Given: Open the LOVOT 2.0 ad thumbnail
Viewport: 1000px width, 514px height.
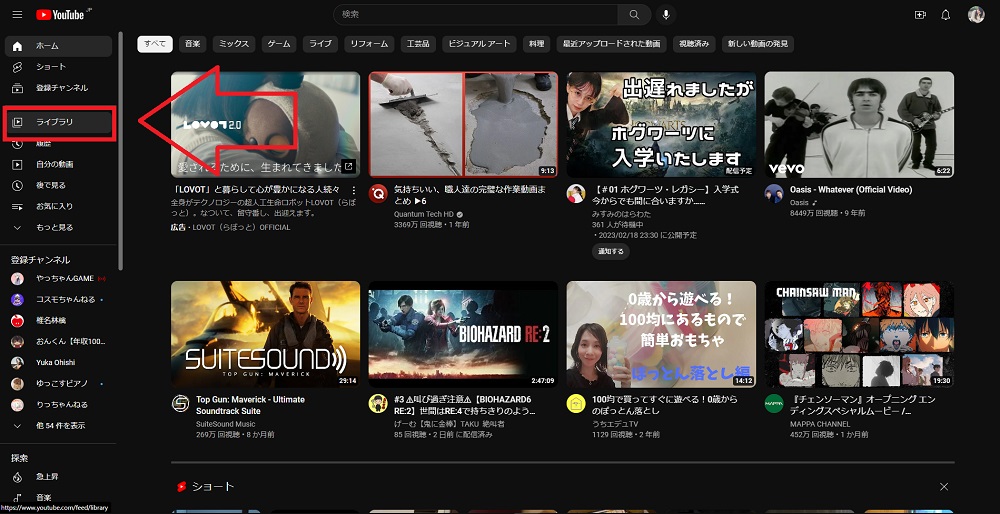Looking at the screenshot, I should coord(265,124).
